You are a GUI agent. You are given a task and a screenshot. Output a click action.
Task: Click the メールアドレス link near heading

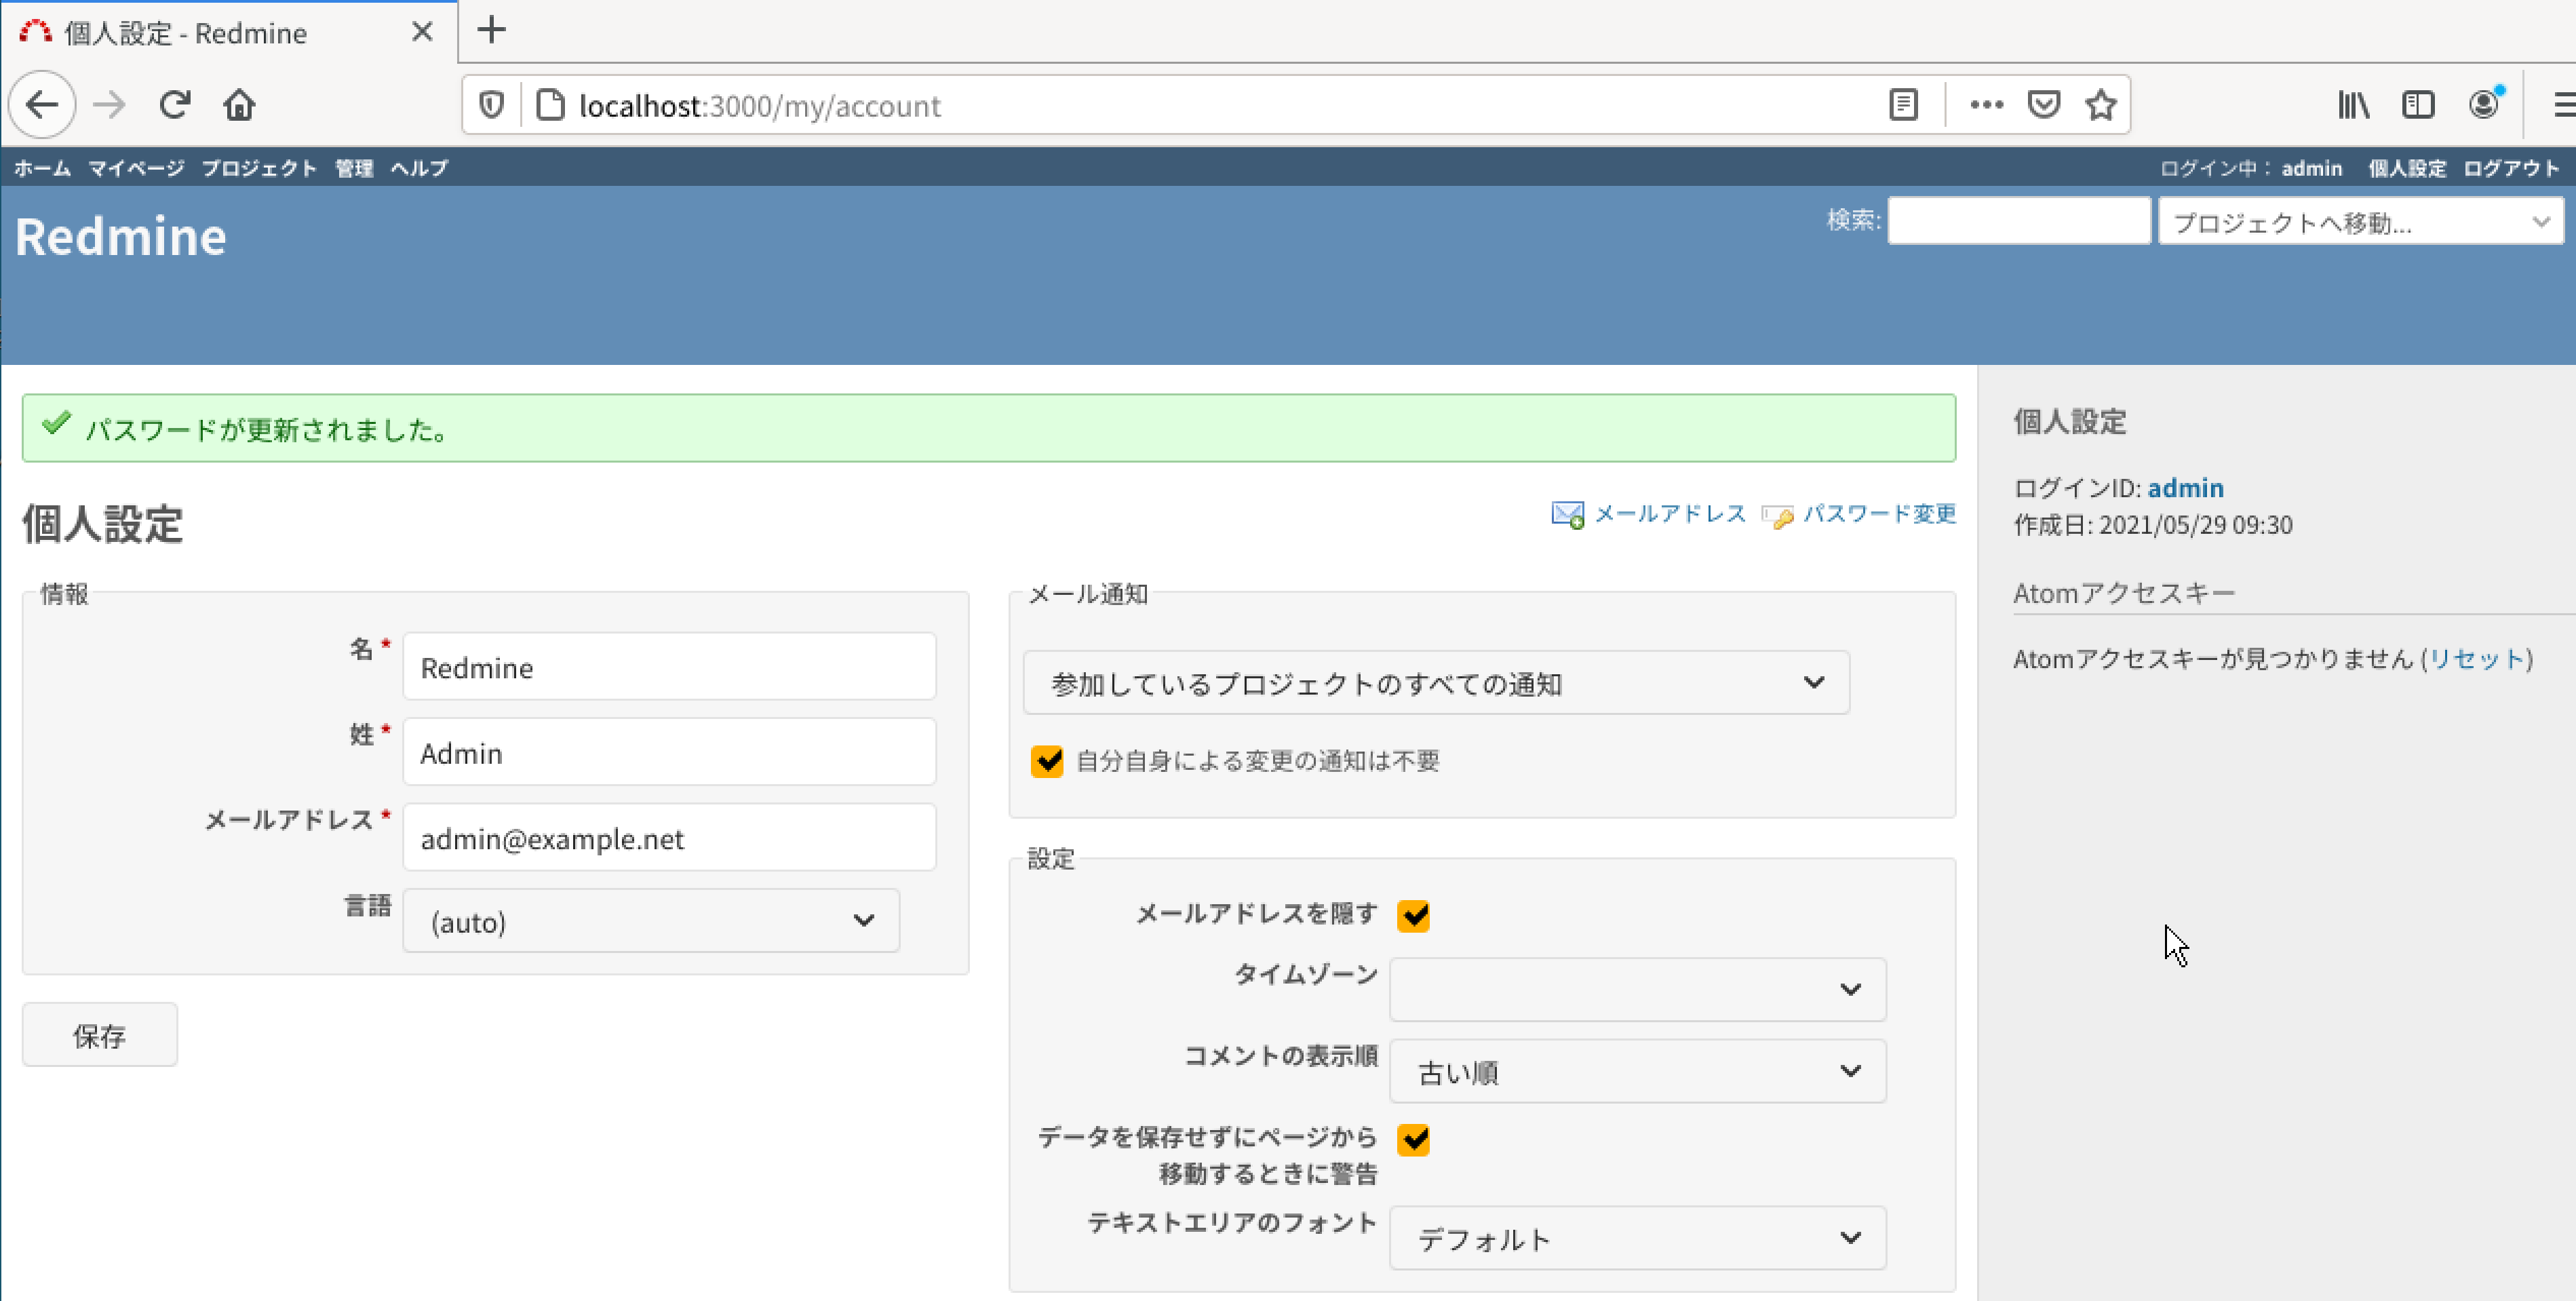coord(1669,514)
